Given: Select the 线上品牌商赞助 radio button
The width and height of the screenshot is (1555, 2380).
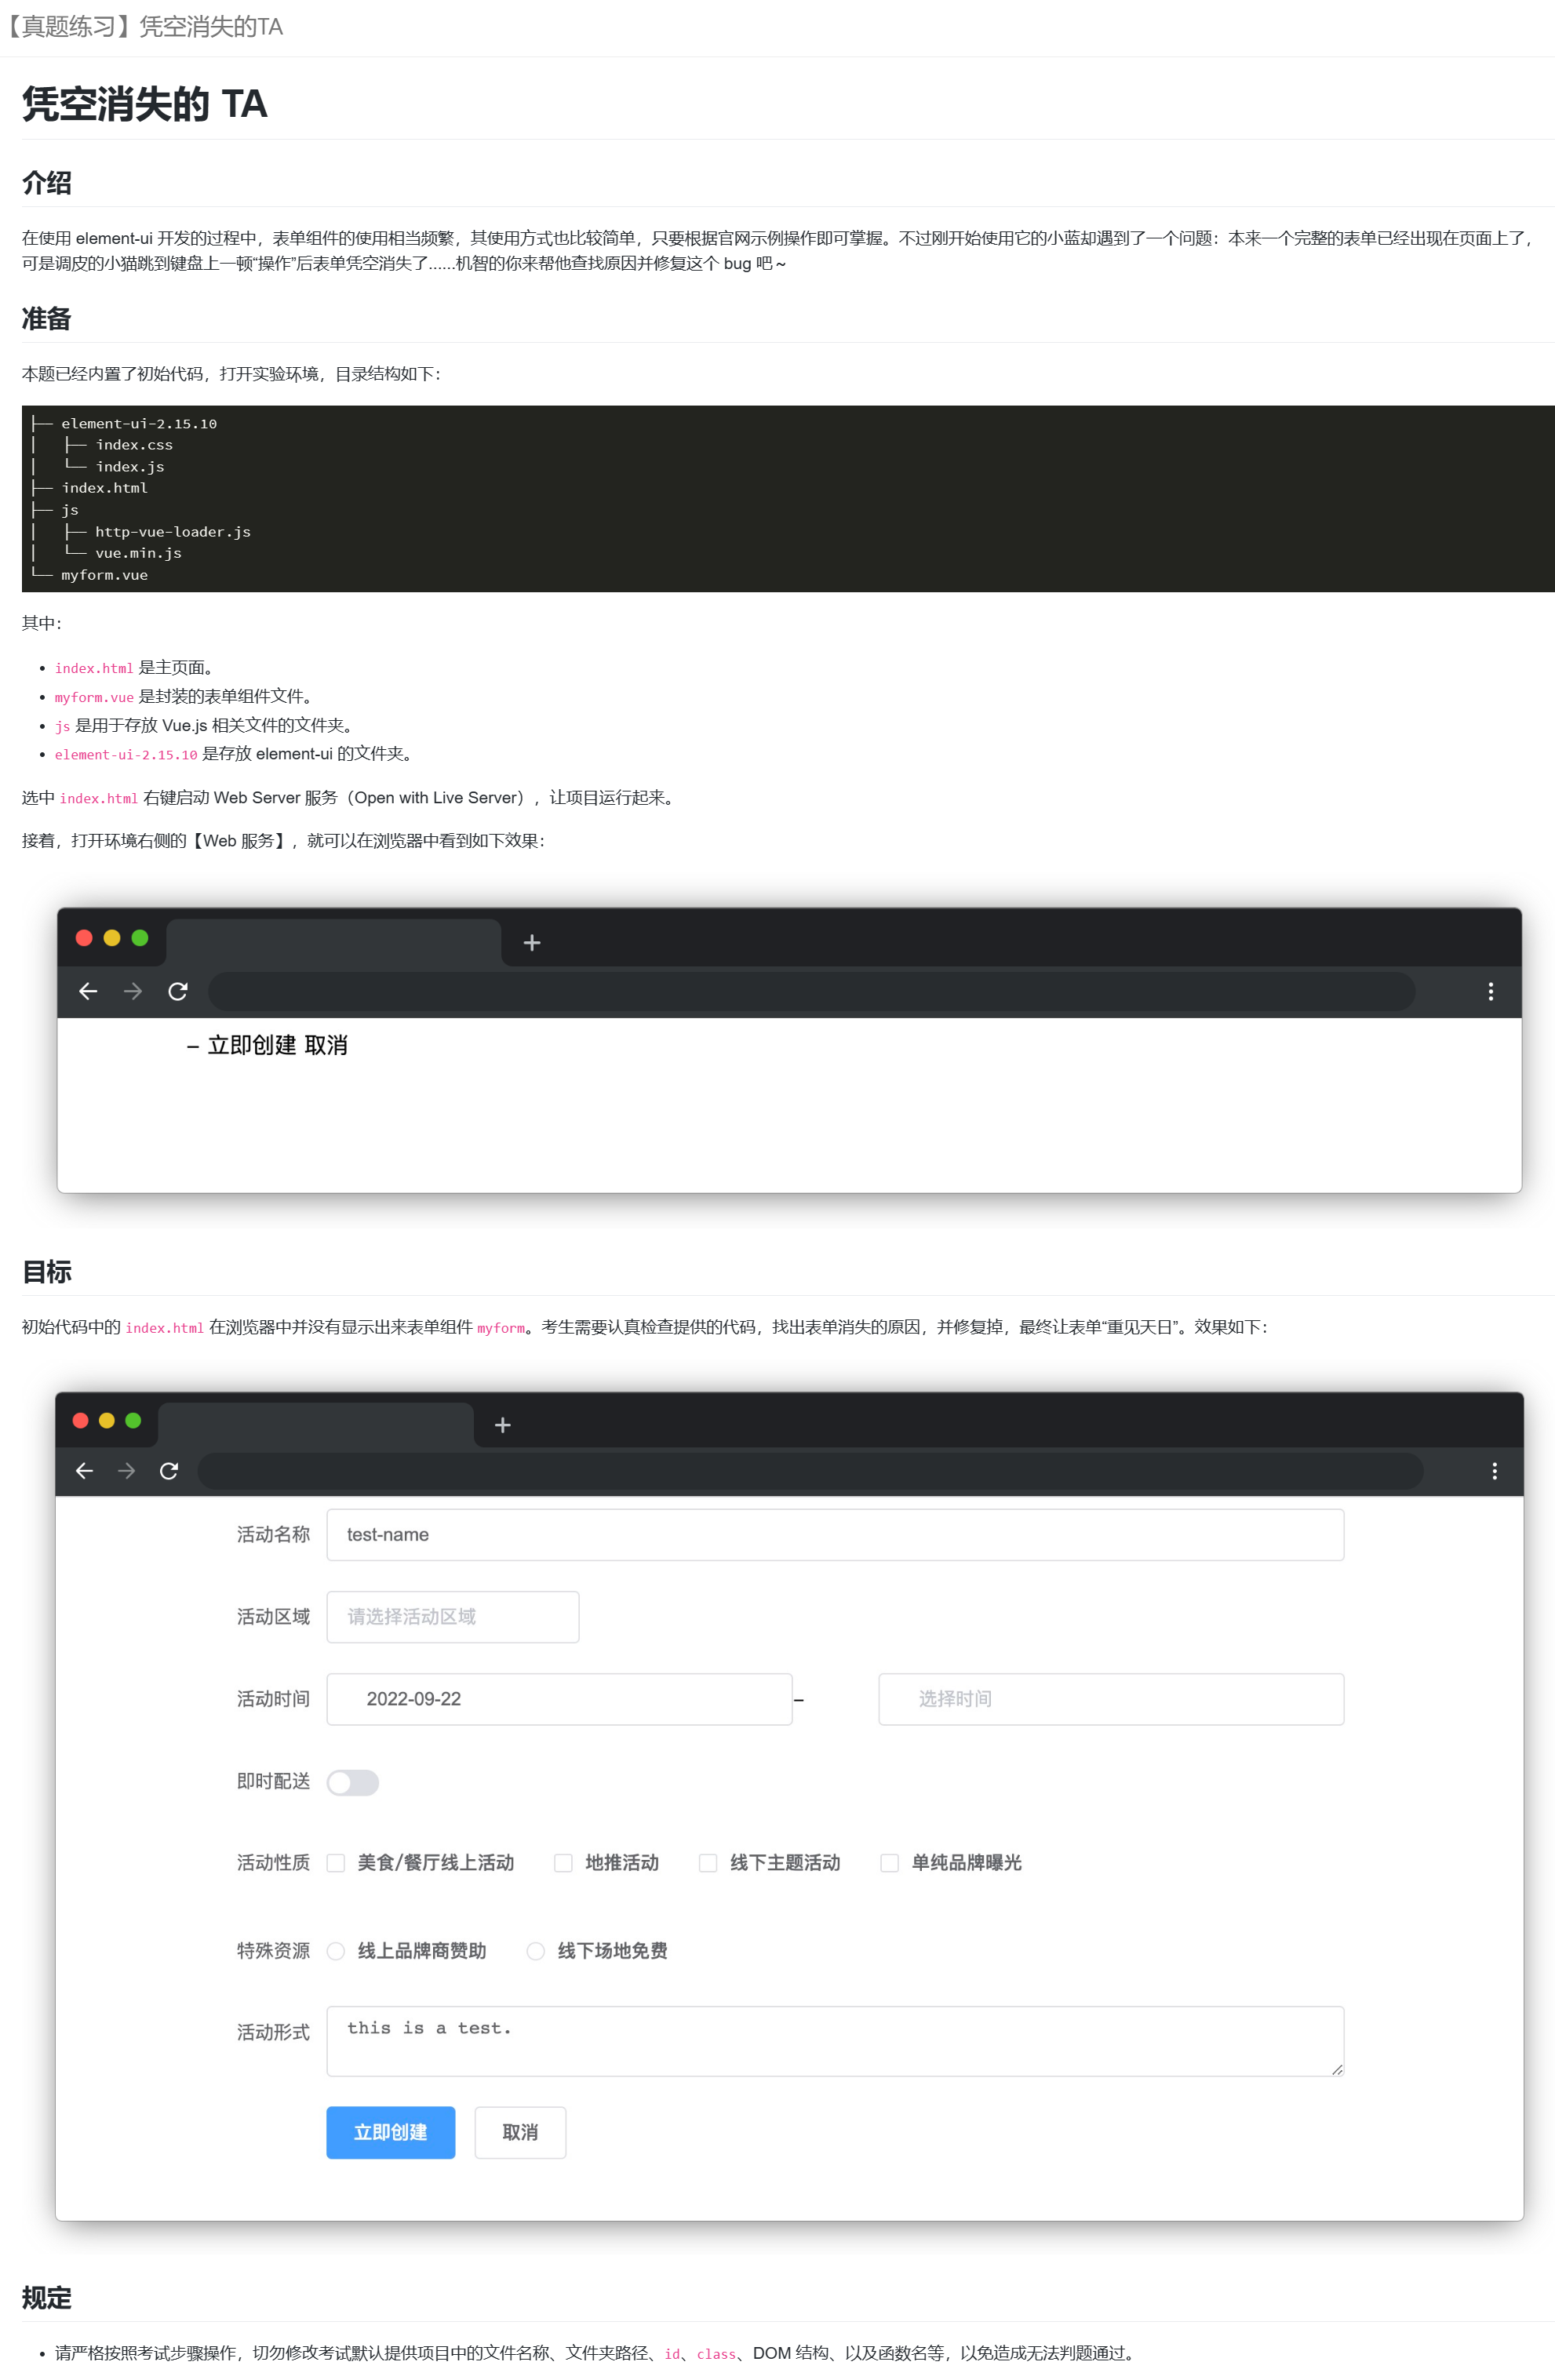Looking at the screenshot, I should (336, 1950).
